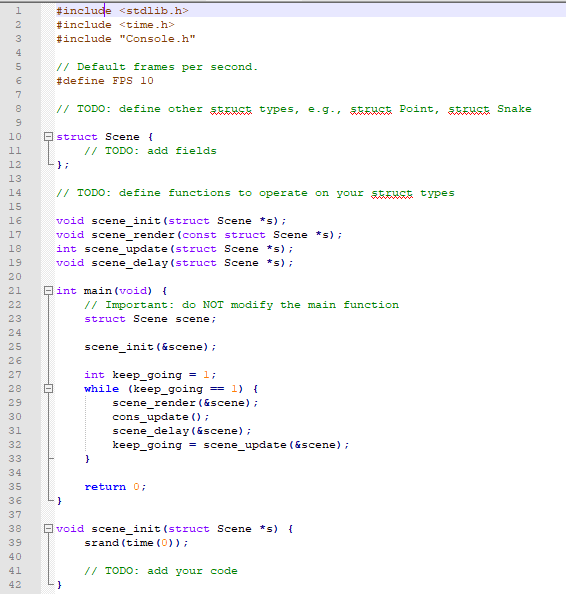Viewport: 566px width, 594px height.
Task: Click the 'scene_render(&scene);' call
Action: [x=185, y=403]
